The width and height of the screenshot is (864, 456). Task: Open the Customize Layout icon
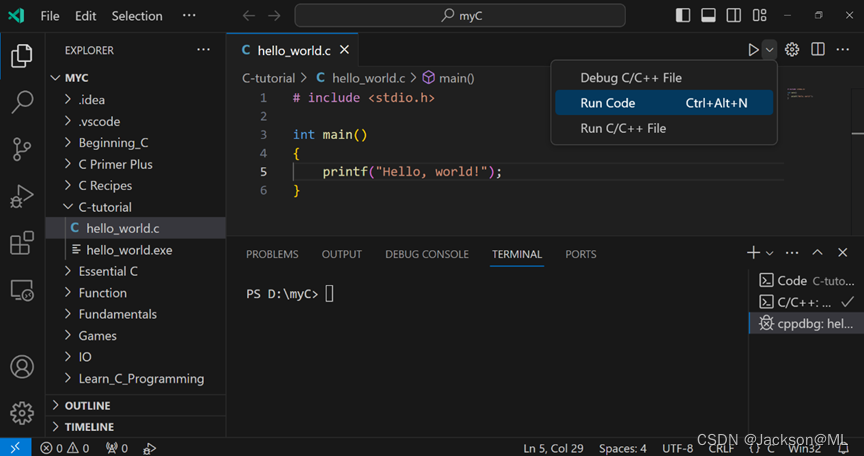[760, 15]
